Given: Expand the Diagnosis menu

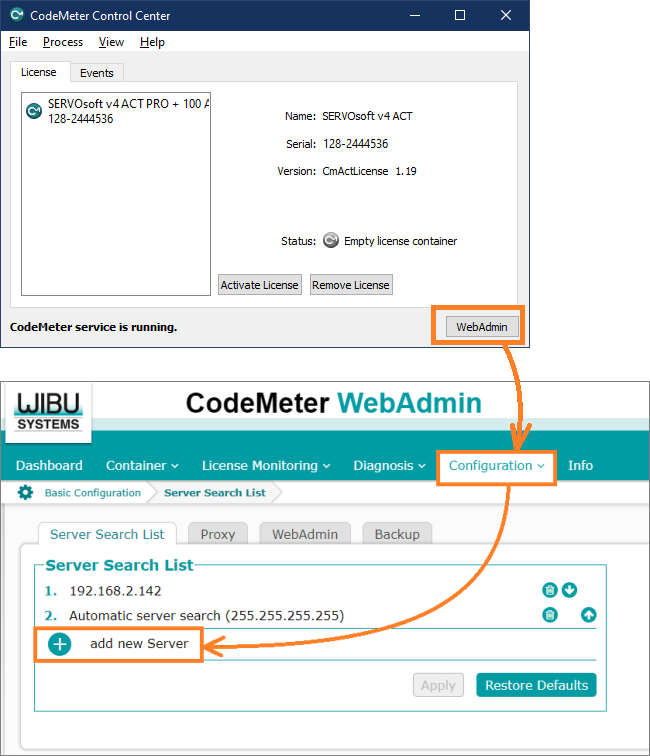Looking at the screenshot, I should [389, 465].
